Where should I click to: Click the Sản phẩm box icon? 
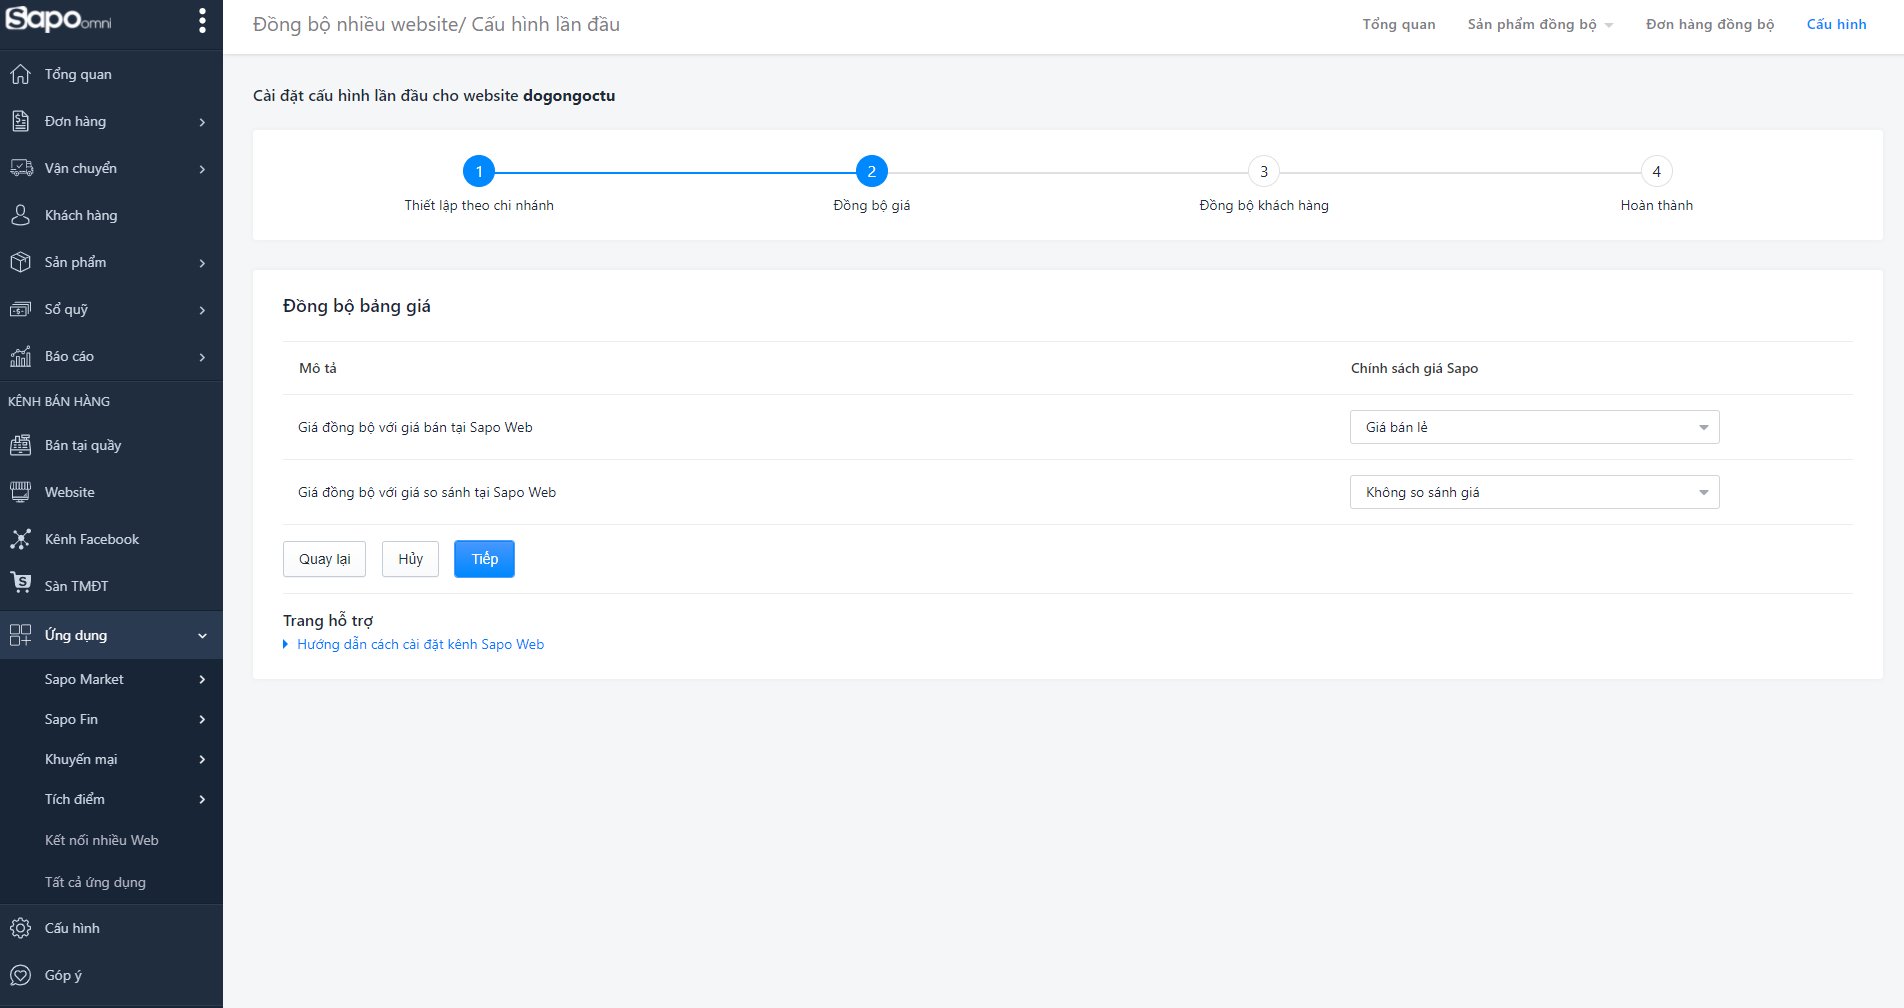[x=20, y=262]
